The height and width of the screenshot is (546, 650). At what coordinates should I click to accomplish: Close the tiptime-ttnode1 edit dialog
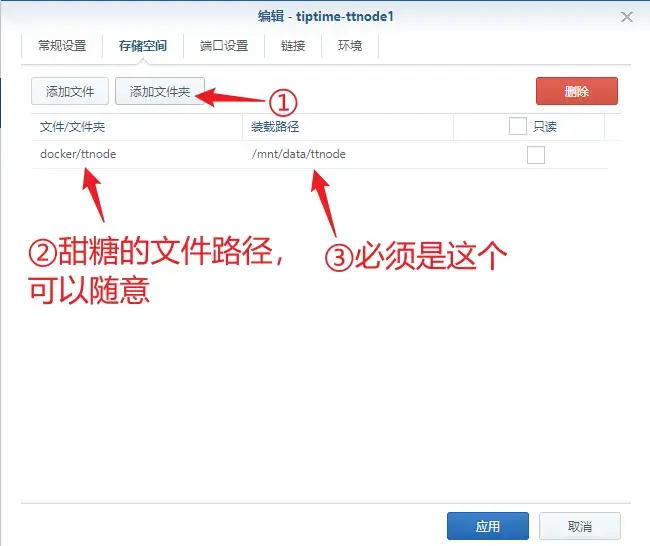tap(626, 17)
